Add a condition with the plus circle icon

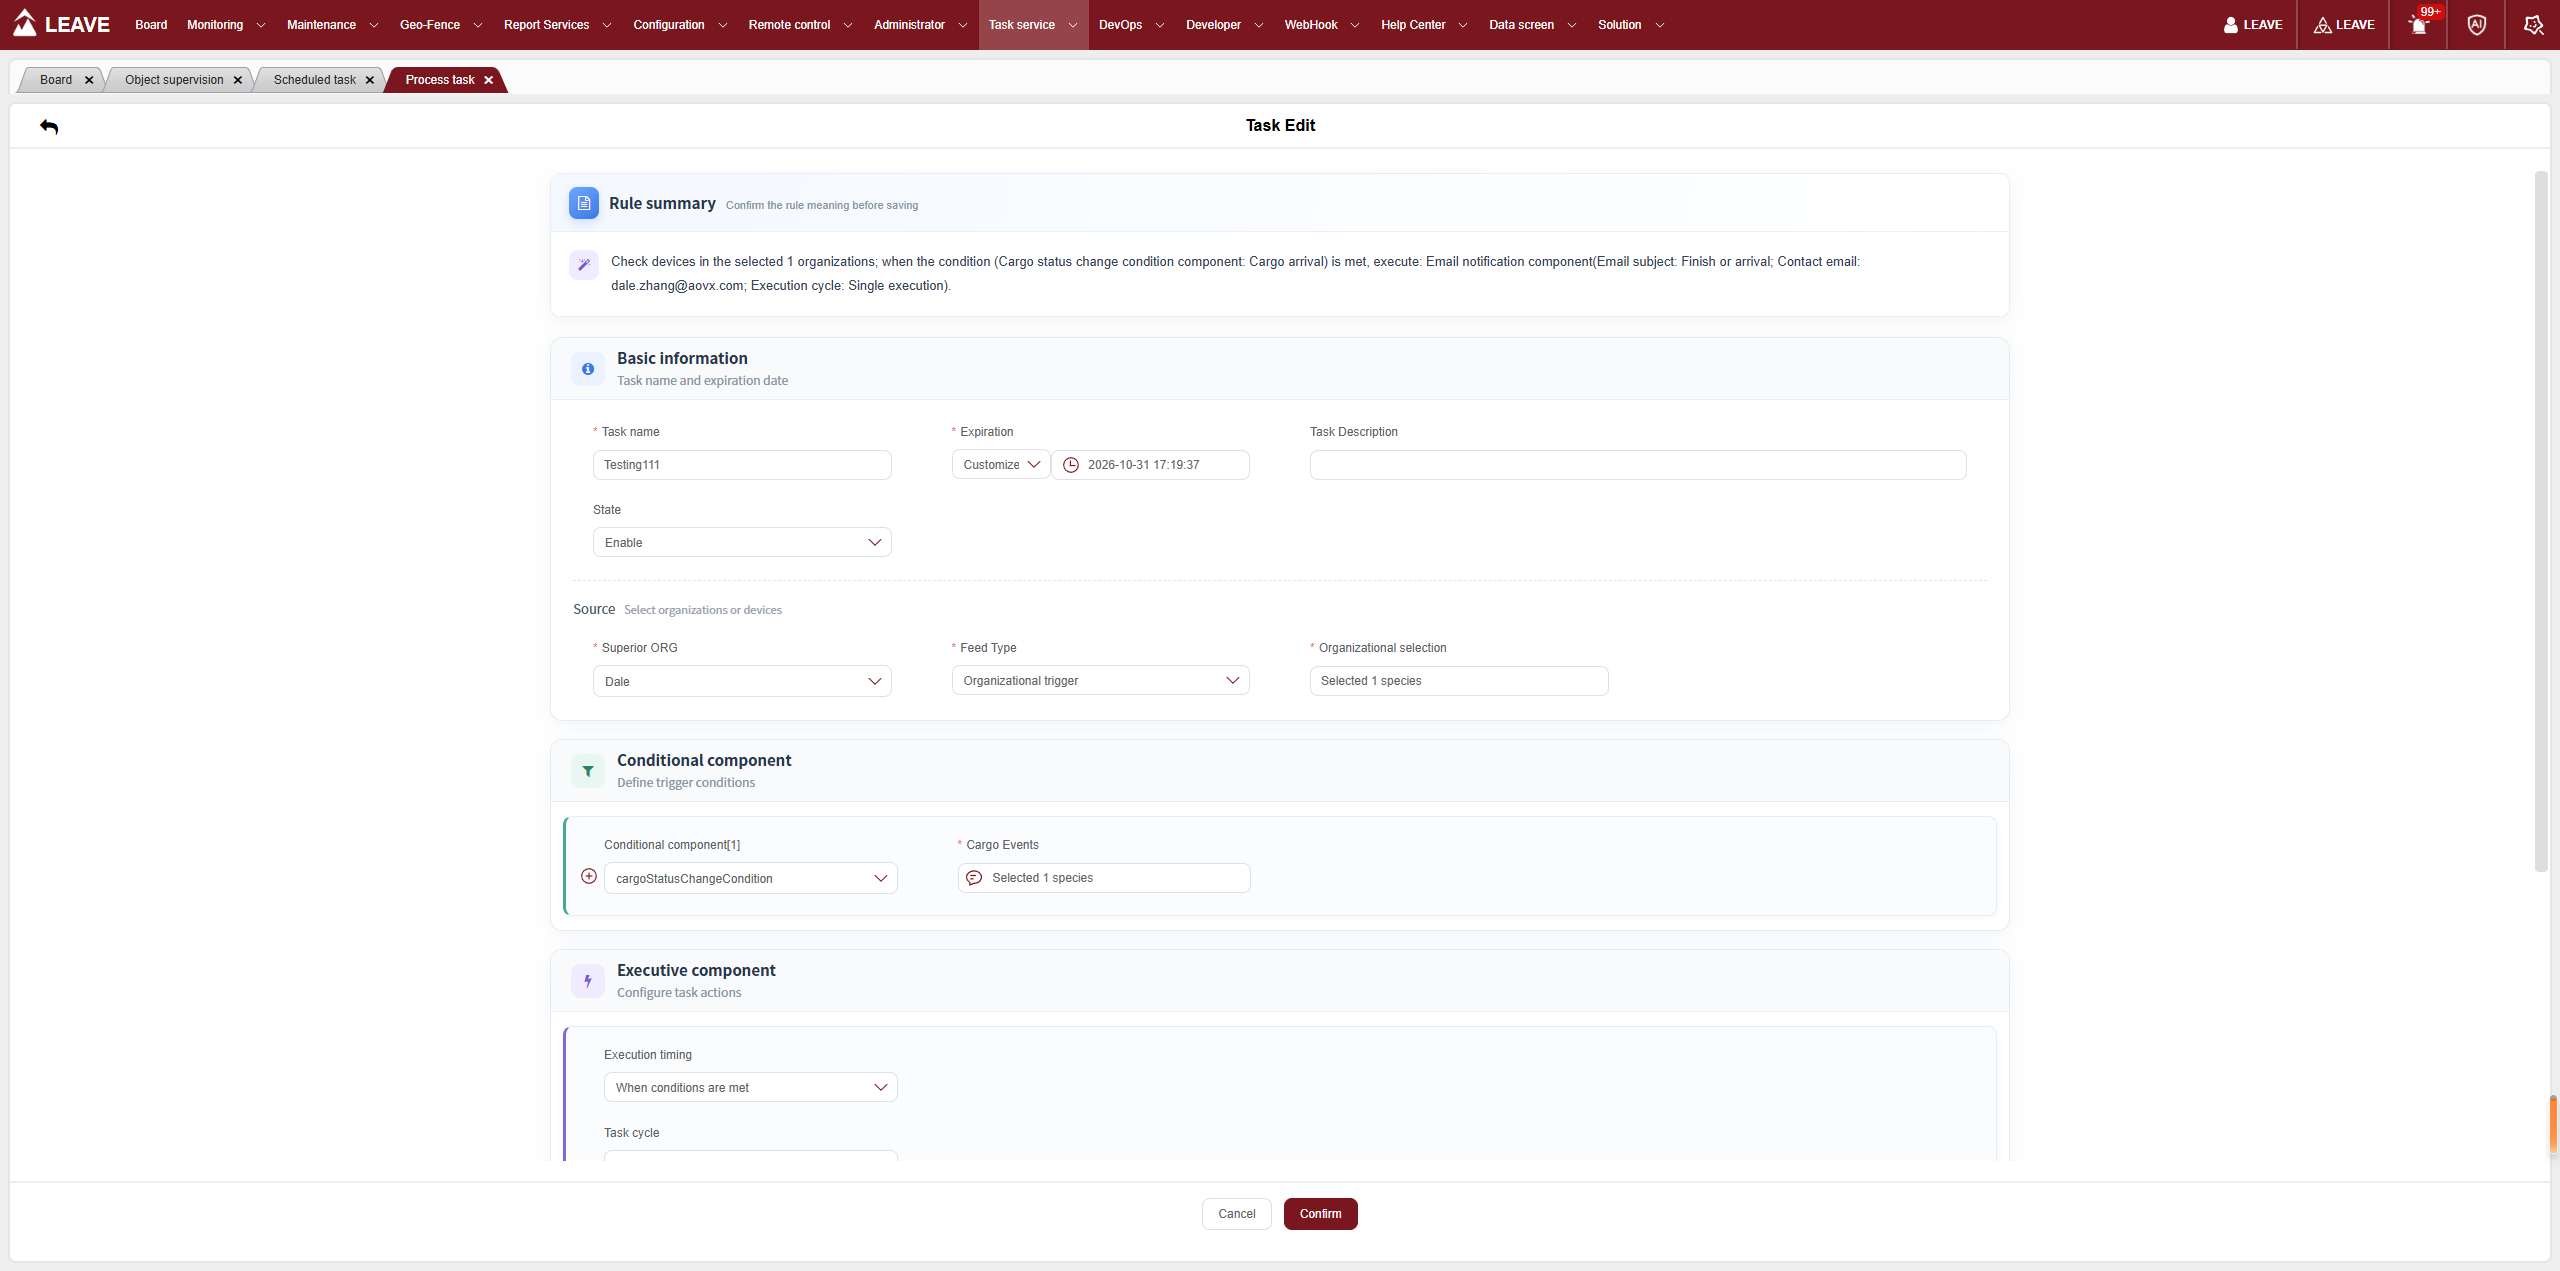[589, 876]
